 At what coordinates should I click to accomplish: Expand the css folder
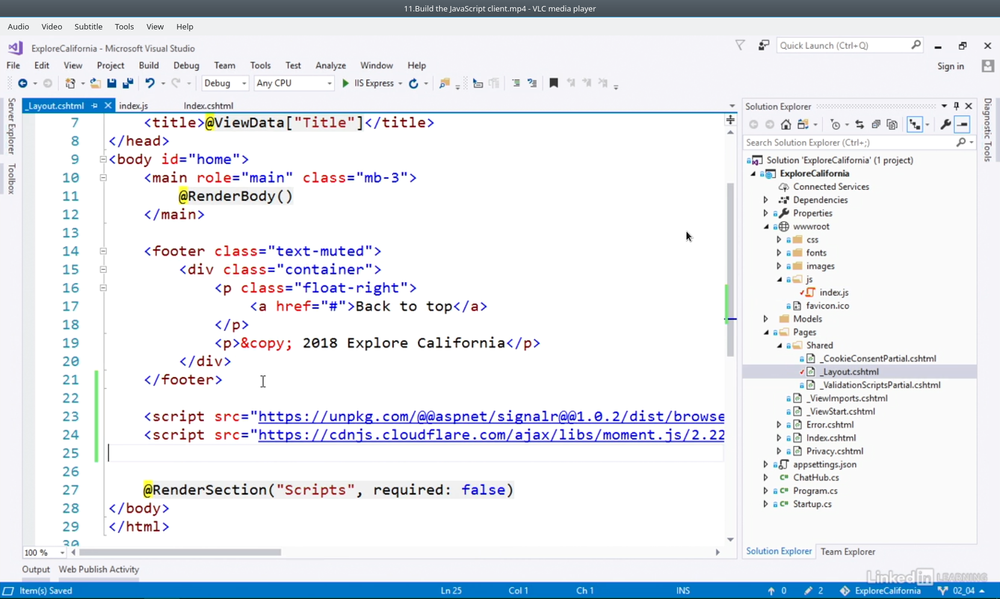pos(779,240)
